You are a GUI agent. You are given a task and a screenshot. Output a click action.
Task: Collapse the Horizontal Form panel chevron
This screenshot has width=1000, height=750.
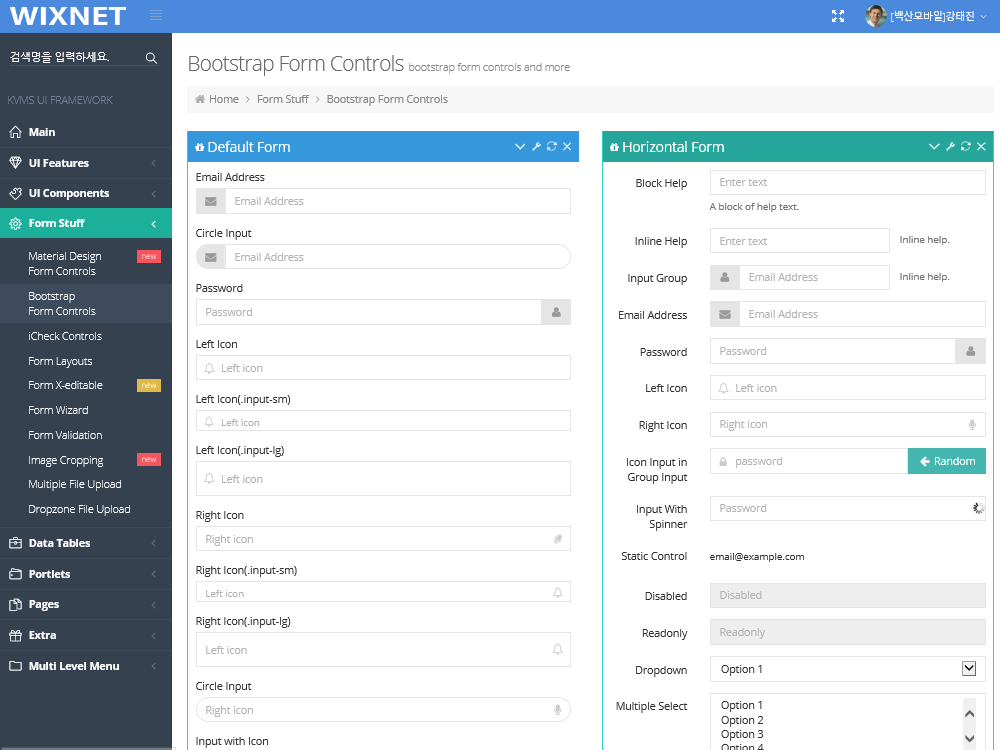tap(934, 147)
